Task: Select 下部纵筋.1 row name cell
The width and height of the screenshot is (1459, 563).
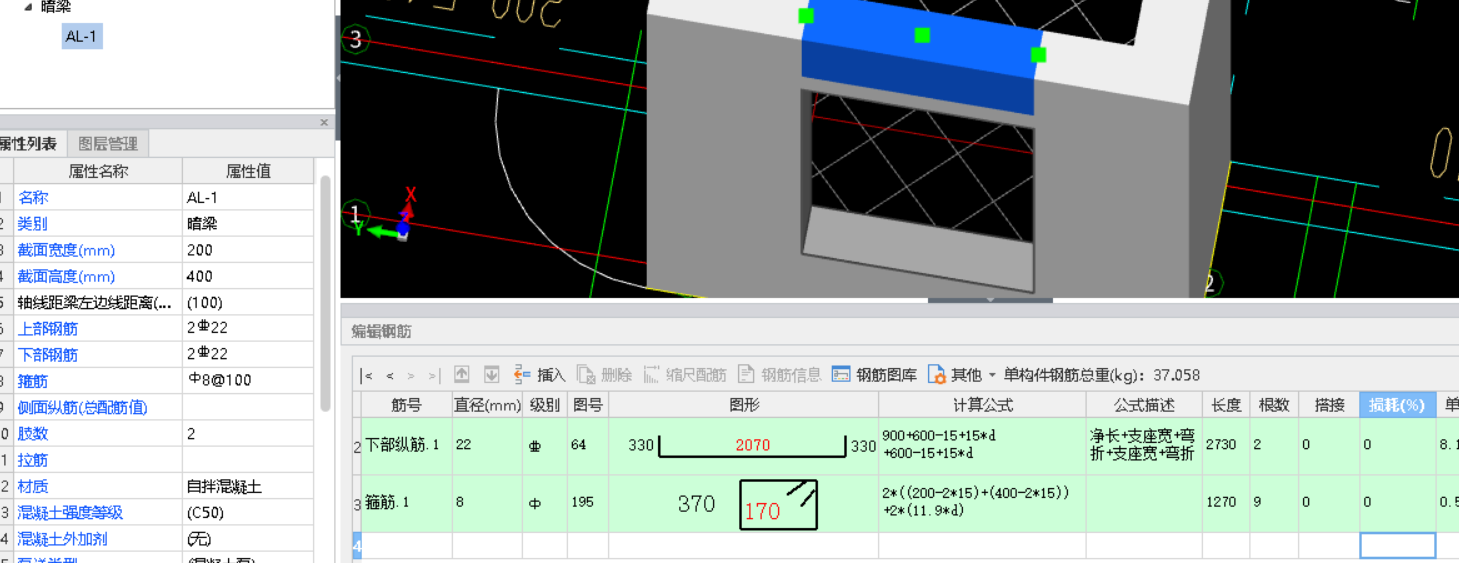Action: (x=406, y=445)
